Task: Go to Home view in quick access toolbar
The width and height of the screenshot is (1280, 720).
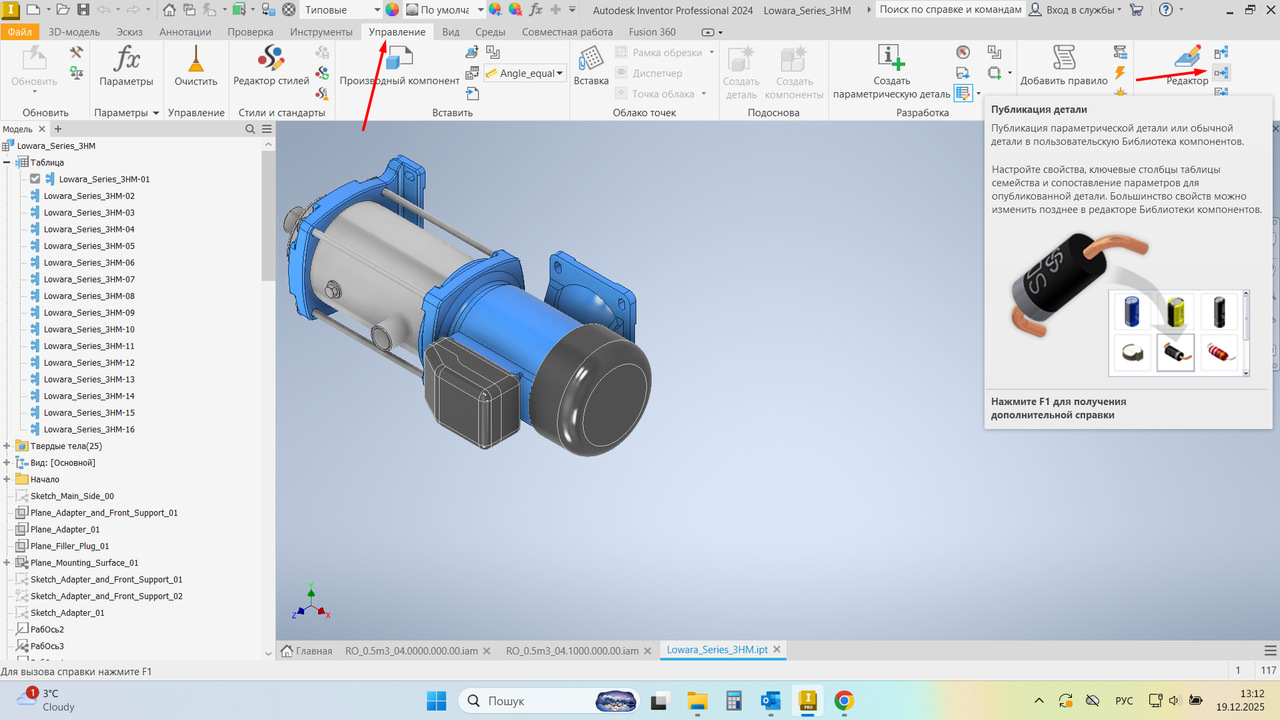Action: click(x=169, y=9)
